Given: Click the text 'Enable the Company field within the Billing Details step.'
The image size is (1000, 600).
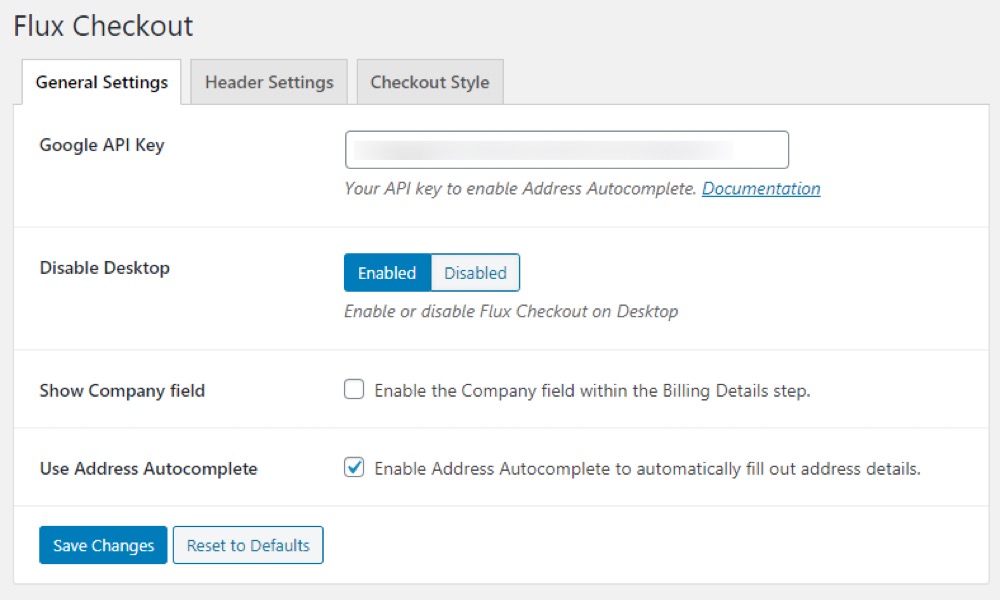Looking at the screenshot, I should pos(592,391).
